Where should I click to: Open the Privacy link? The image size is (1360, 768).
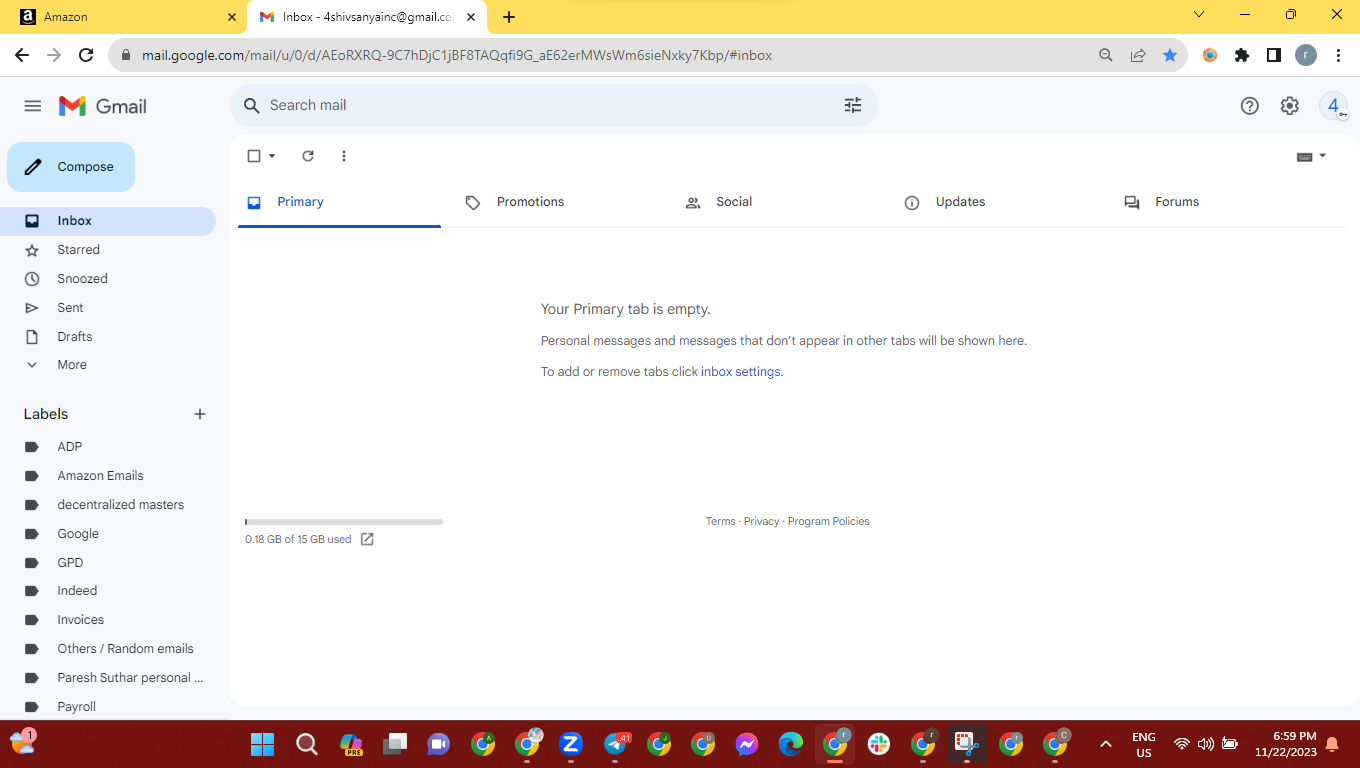click(761, 521)
